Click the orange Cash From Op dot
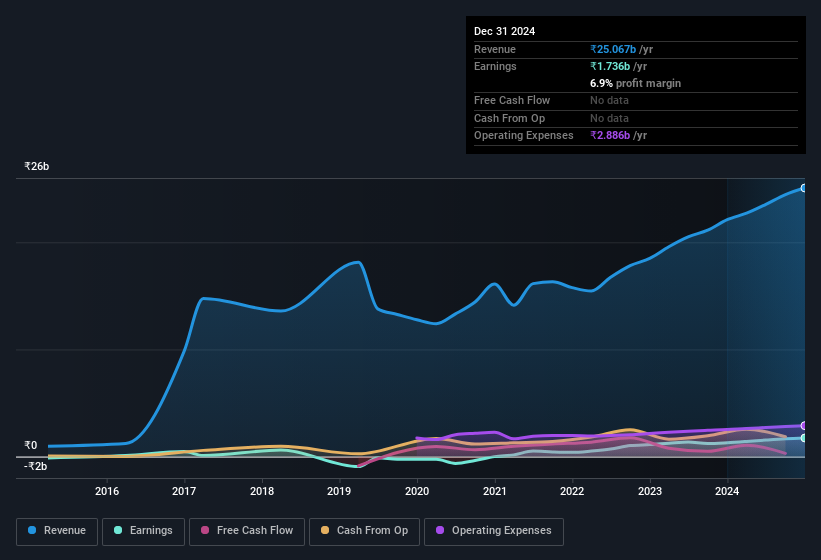Screen dimensions: 821x560 coord(325,530)
